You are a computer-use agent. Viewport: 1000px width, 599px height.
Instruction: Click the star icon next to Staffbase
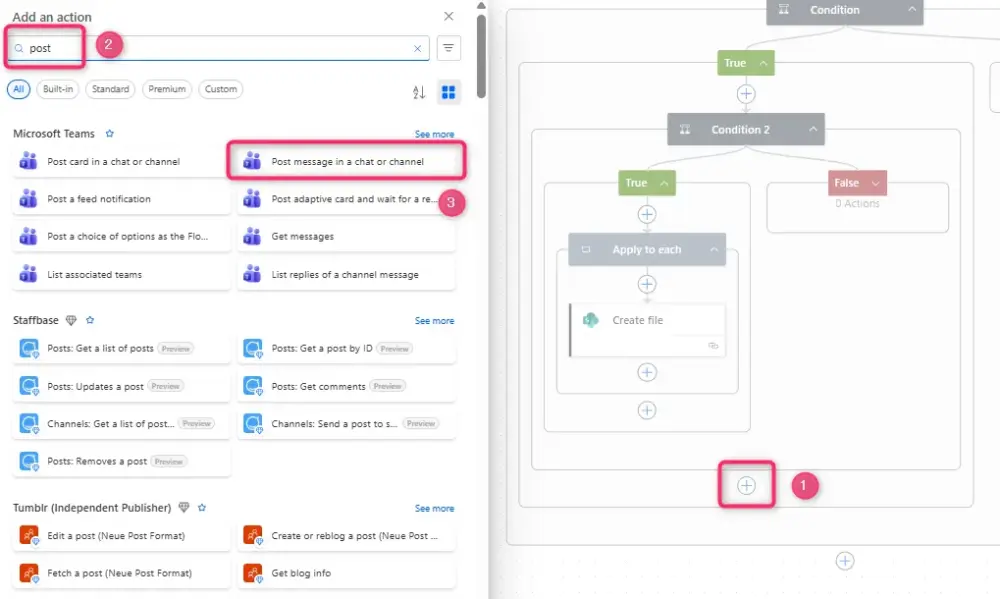[x=90, y=321]
